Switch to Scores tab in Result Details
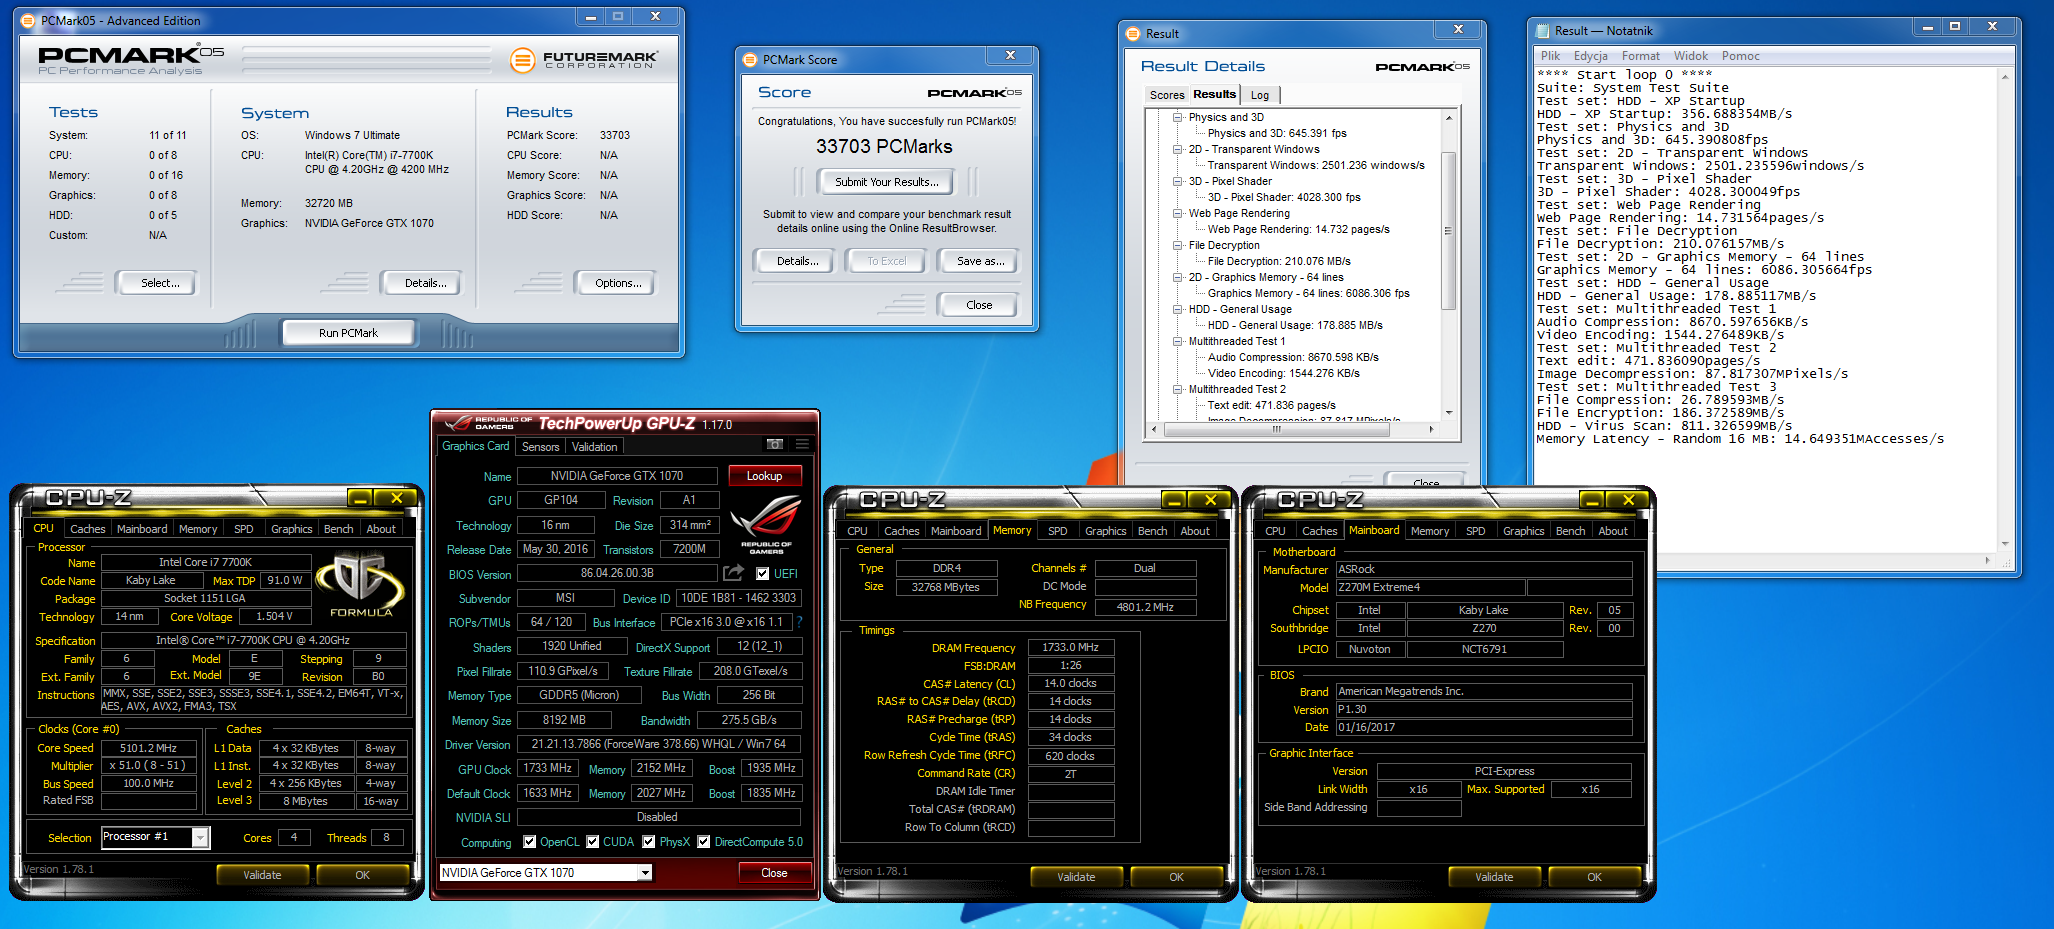Screen dimensions: 2054x929 (x=1167, y=95)
